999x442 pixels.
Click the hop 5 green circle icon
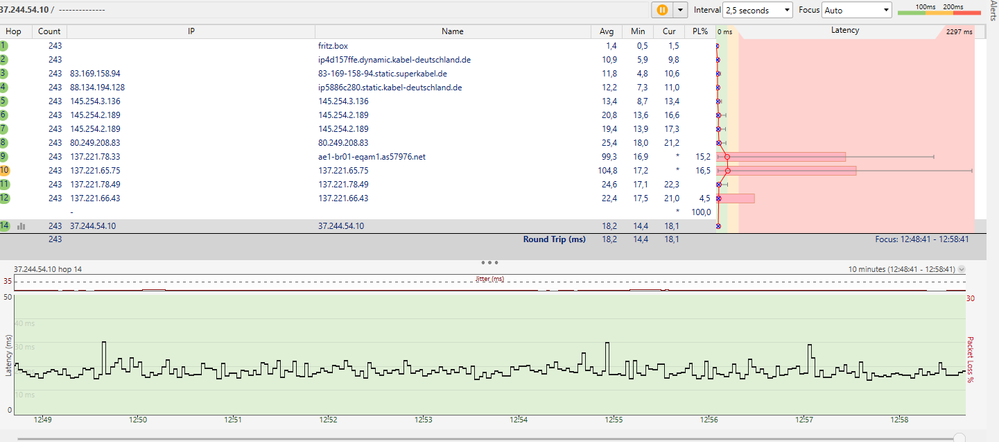coord(5,101)
